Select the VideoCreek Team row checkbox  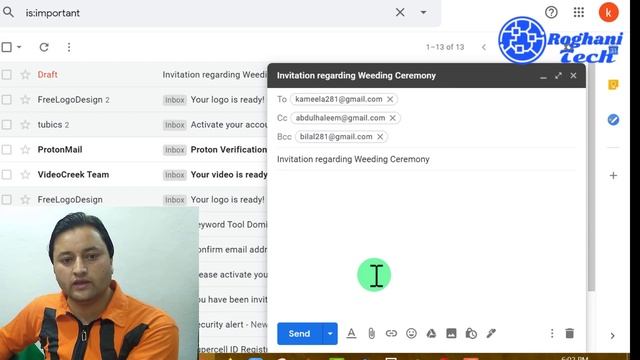[7, 175]
